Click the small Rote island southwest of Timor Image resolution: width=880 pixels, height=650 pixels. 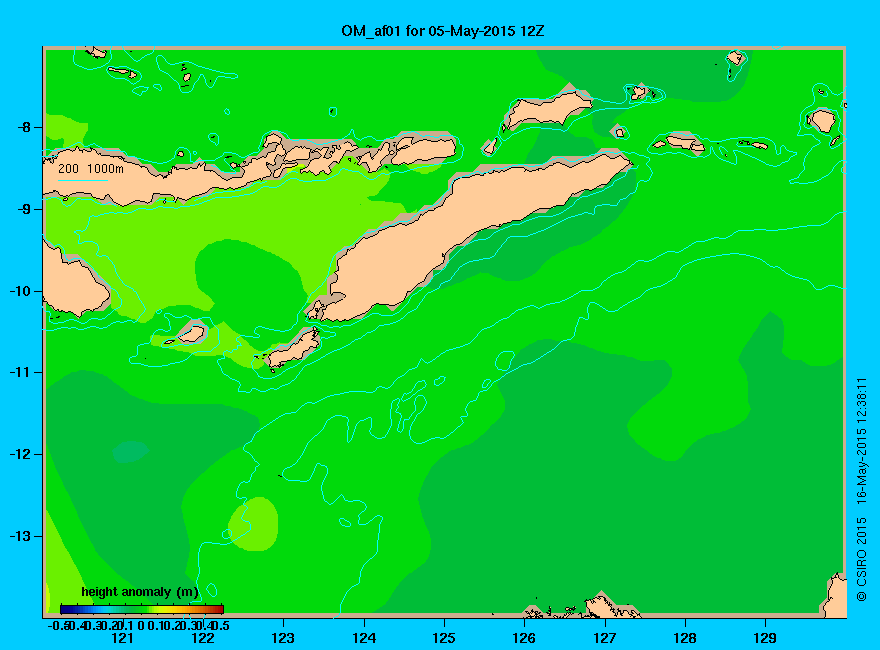click(x=293, y=349)
